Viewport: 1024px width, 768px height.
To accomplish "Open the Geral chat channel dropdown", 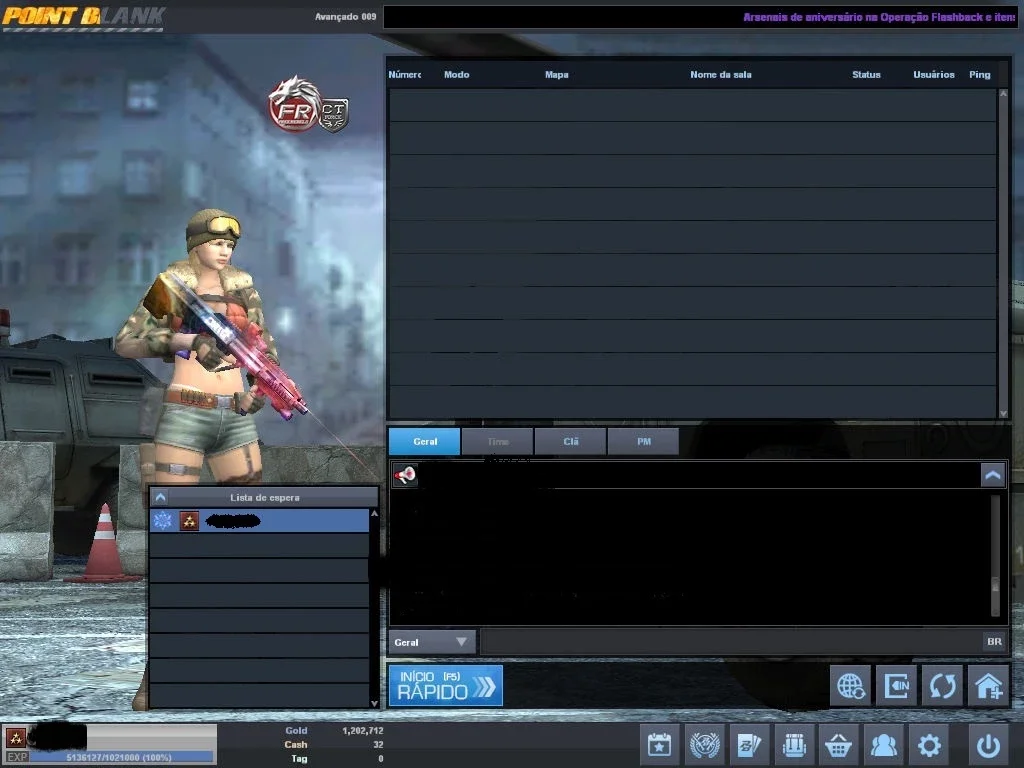I will pyautogui.click(x=432, y=642).
